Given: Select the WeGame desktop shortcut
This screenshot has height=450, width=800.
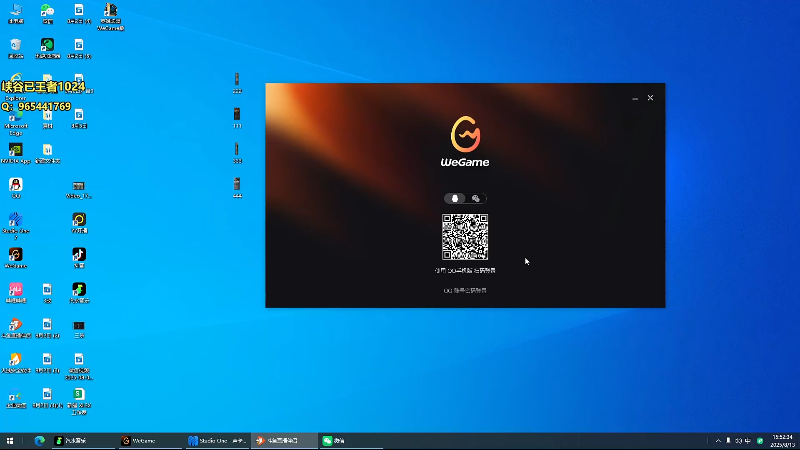Looking at the screenshot, I should [16, 258].
